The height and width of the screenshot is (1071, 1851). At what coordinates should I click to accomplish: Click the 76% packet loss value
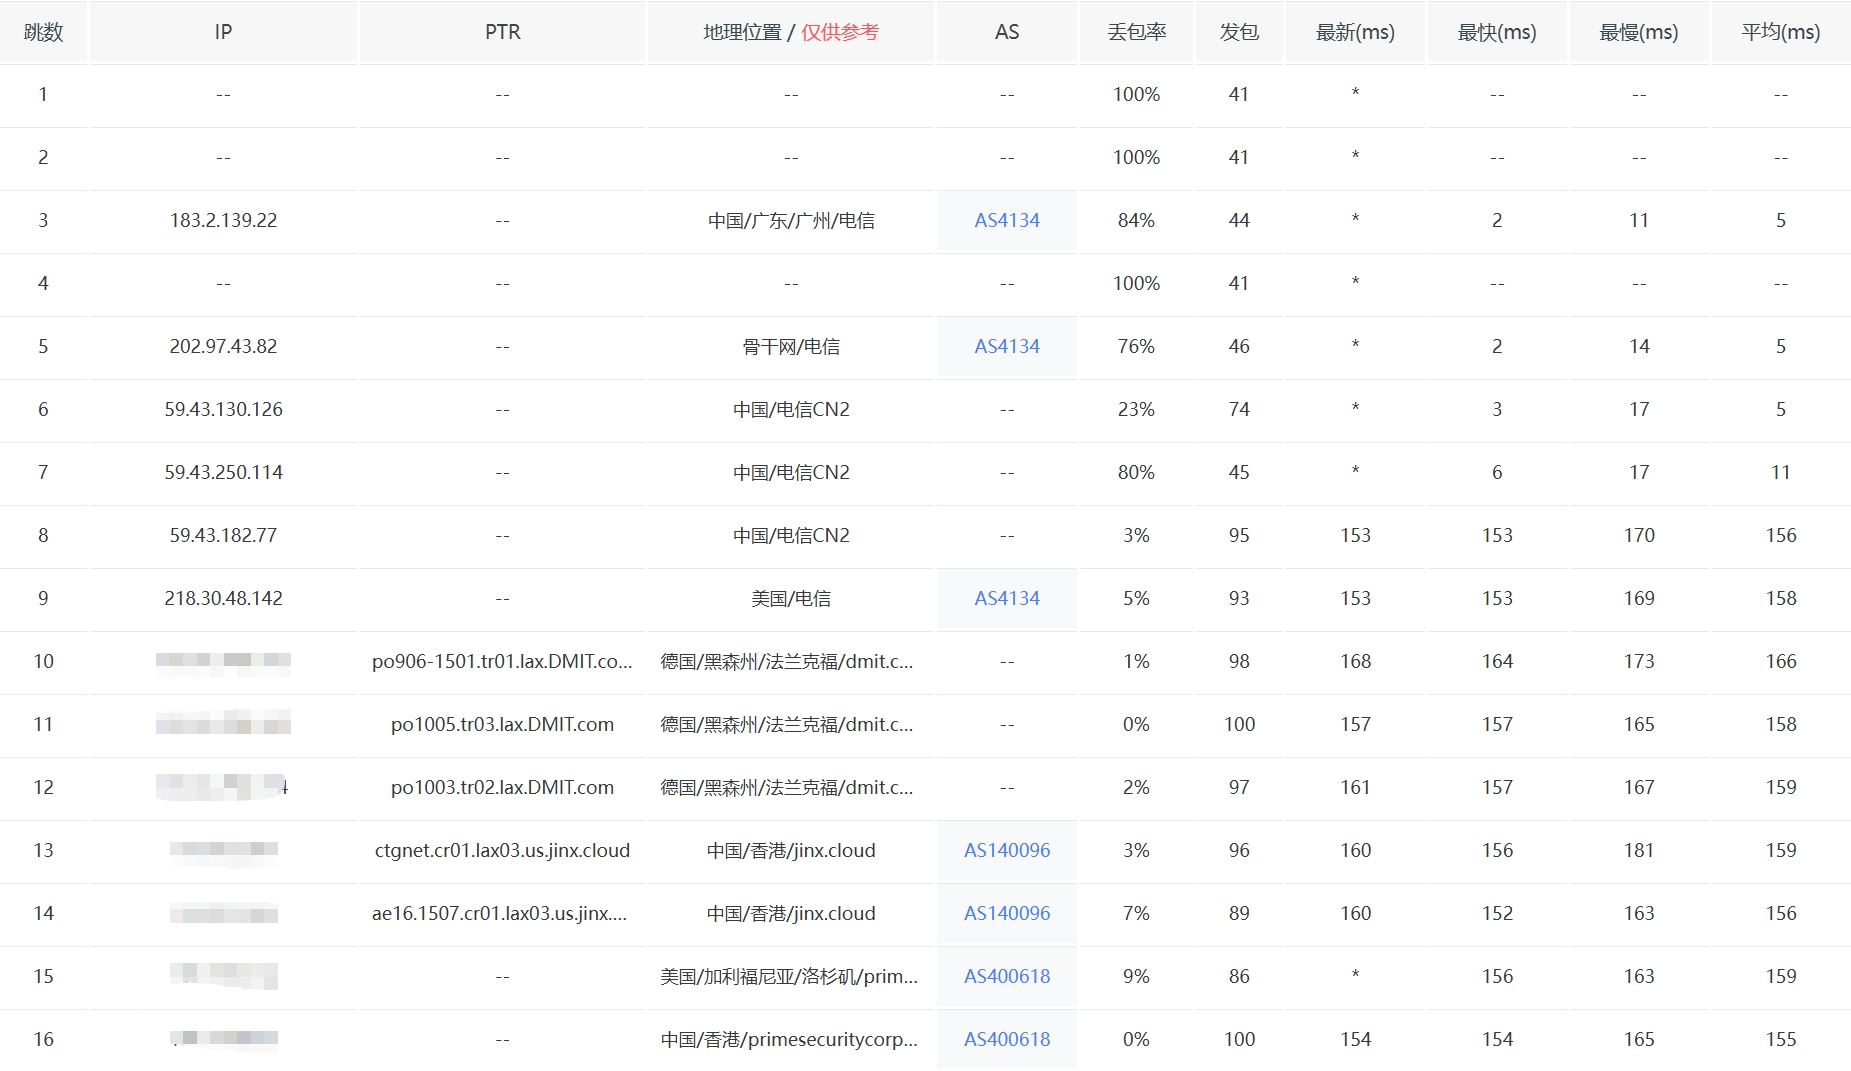[1136, 346]
